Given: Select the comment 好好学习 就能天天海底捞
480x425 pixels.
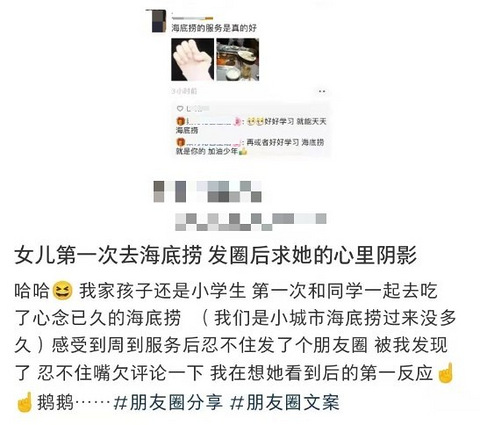Looking at the screenshot, I should (x=251, y=126).
